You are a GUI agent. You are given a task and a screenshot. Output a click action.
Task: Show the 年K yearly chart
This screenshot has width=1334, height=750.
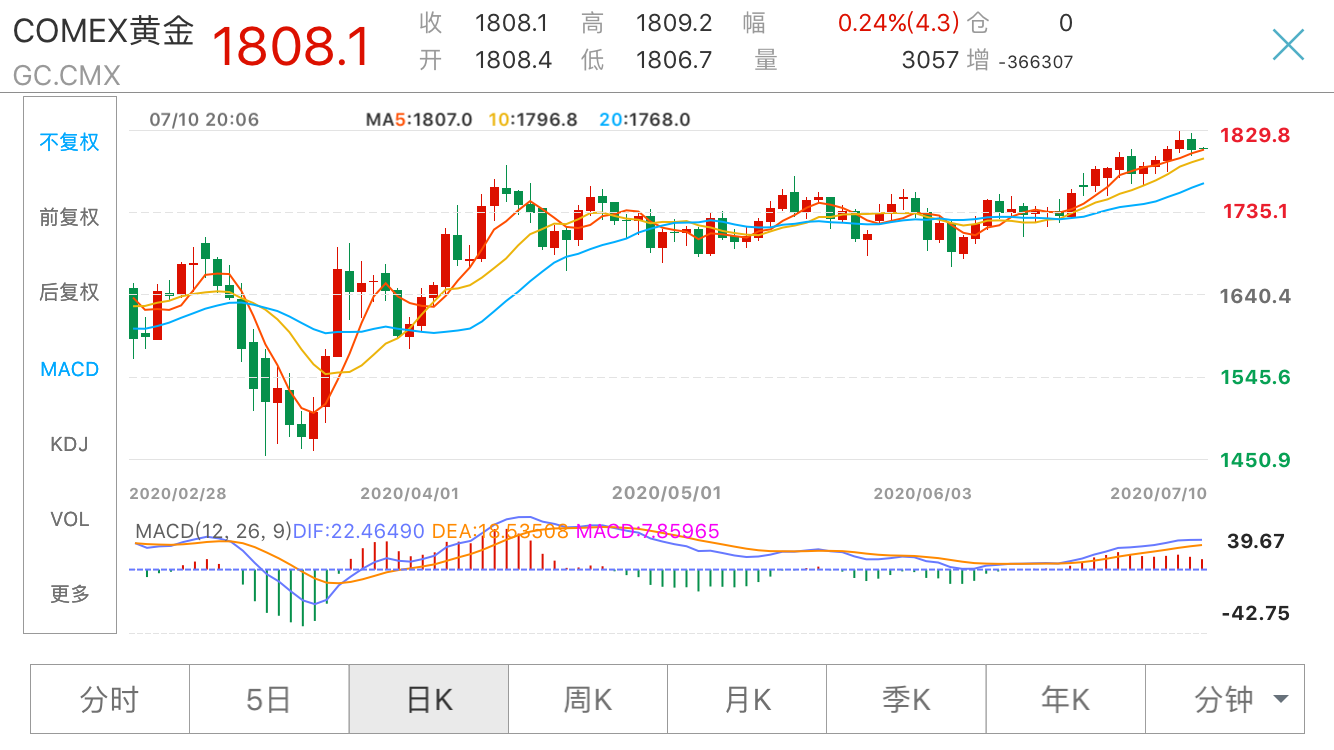[1066, 699]
